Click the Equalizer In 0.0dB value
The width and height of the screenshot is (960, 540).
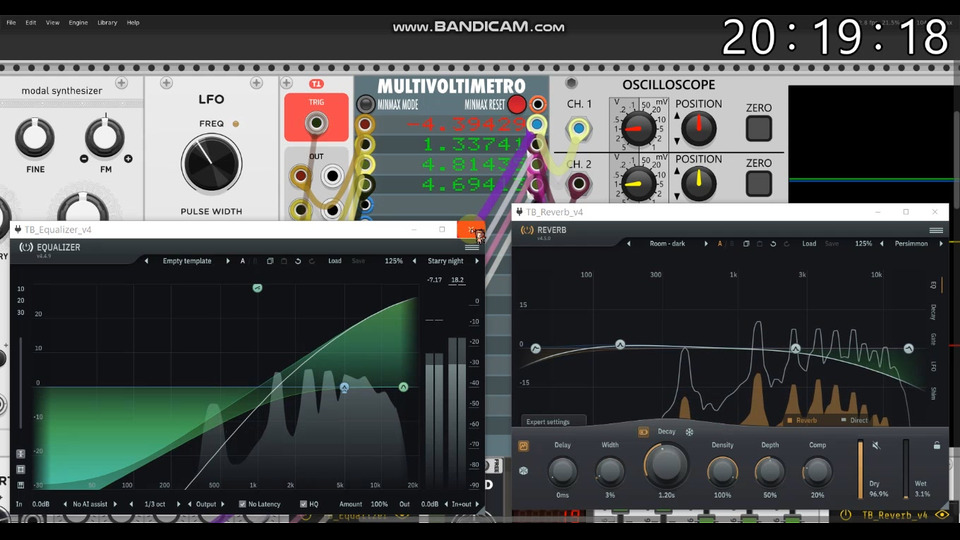[40, 504]
